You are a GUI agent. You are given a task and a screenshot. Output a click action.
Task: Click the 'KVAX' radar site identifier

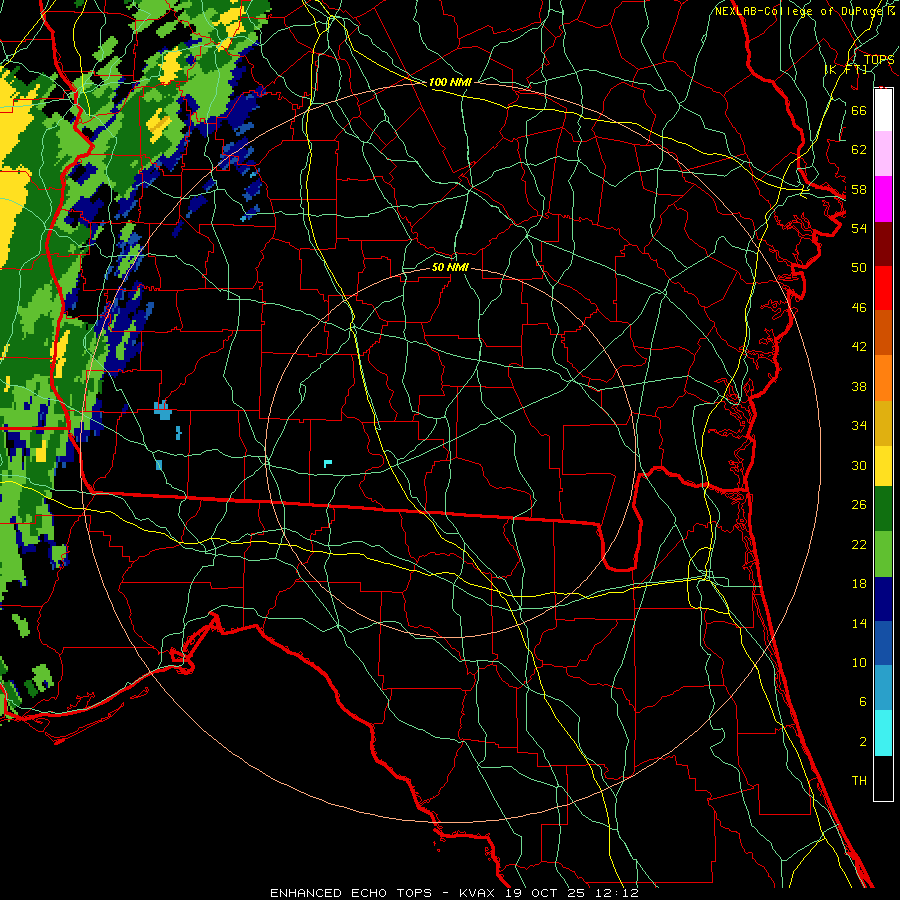coord(479,893)
